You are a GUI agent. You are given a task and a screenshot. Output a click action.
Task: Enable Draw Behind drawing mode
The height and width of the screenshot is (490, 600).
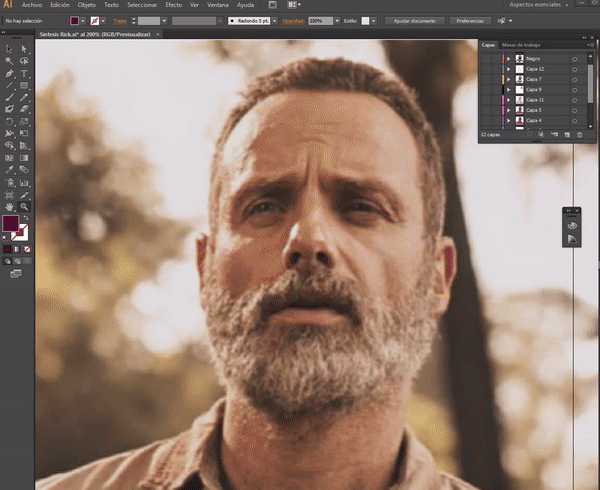(17, 261)
